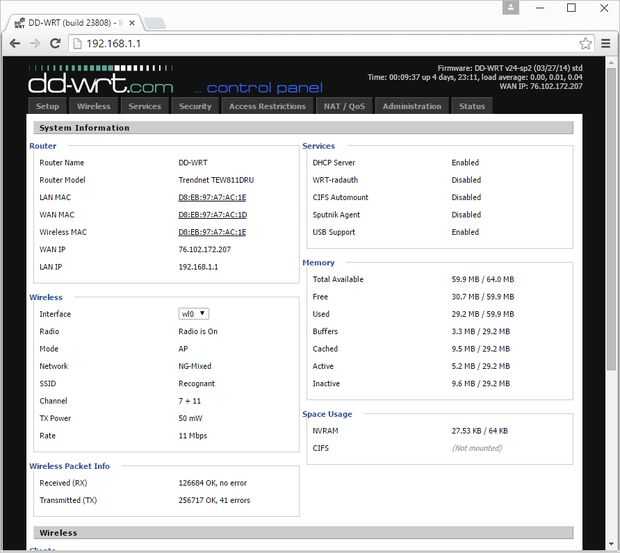Open the Chrome hamburger menu

click(605, 43)
